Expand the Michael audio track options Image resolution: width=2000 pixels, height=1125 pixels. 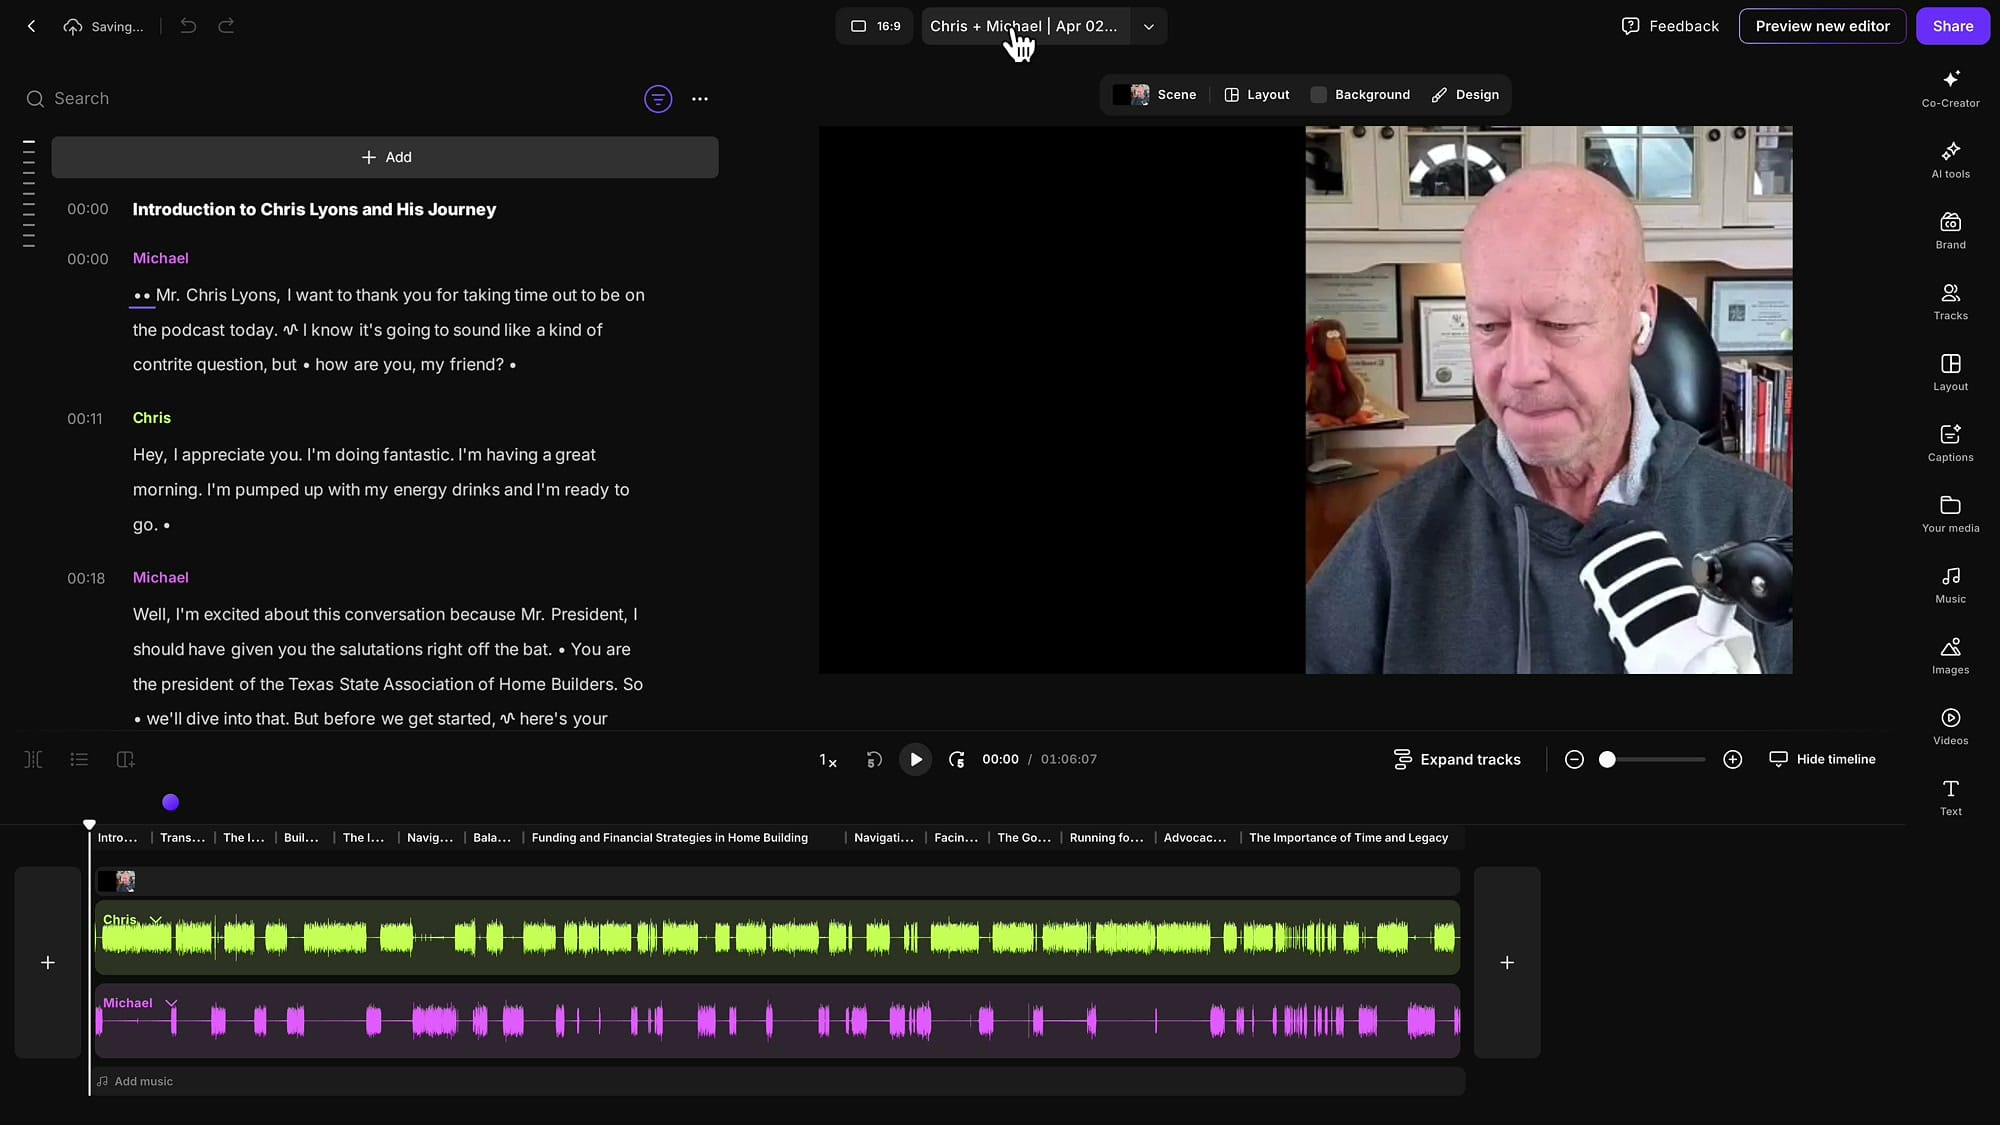pos(171,1002)
